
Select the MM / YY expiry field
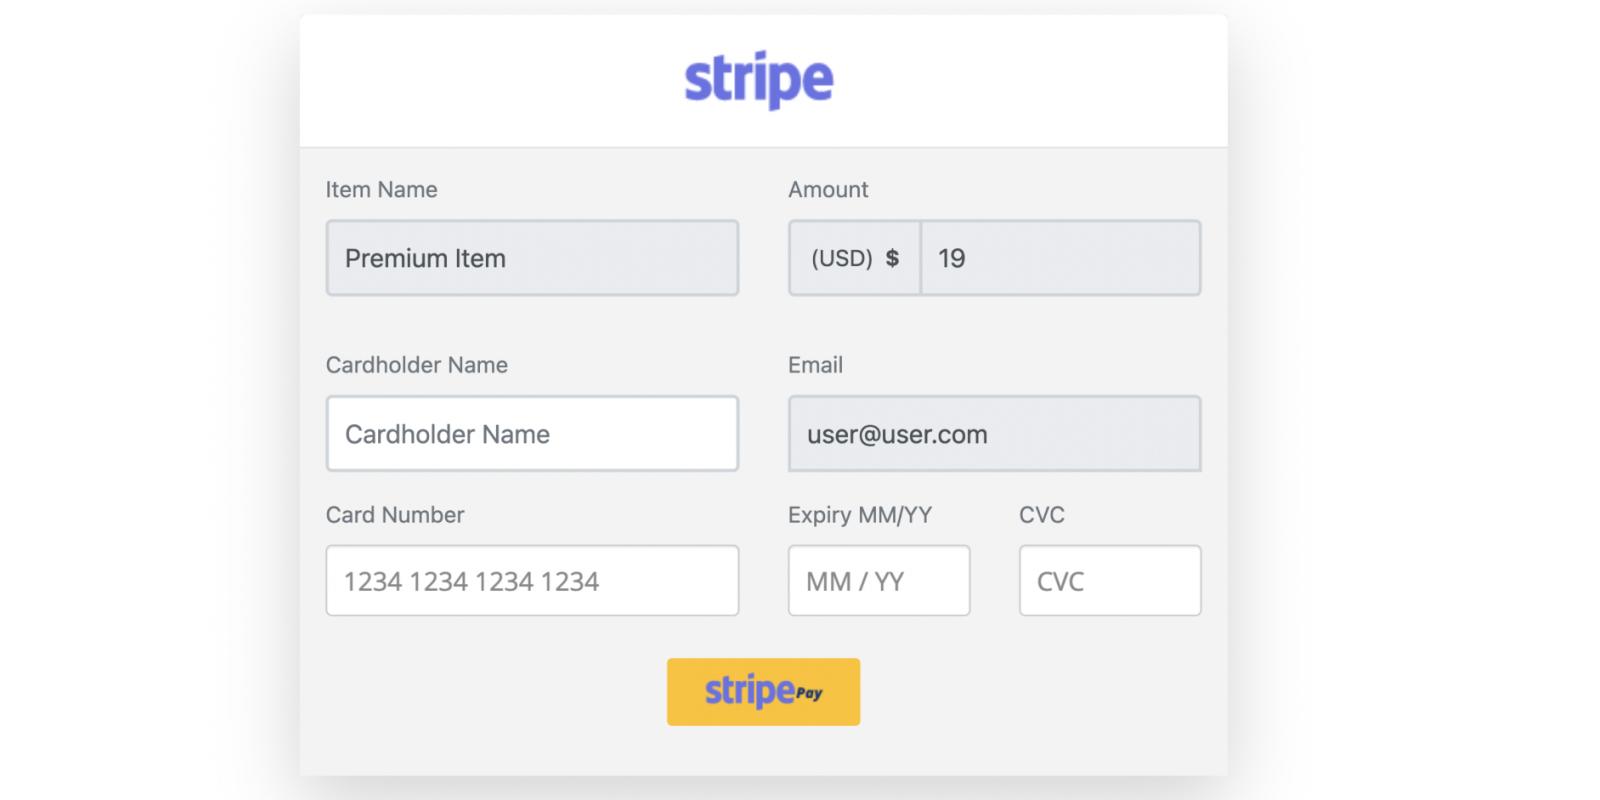point(878,581)
